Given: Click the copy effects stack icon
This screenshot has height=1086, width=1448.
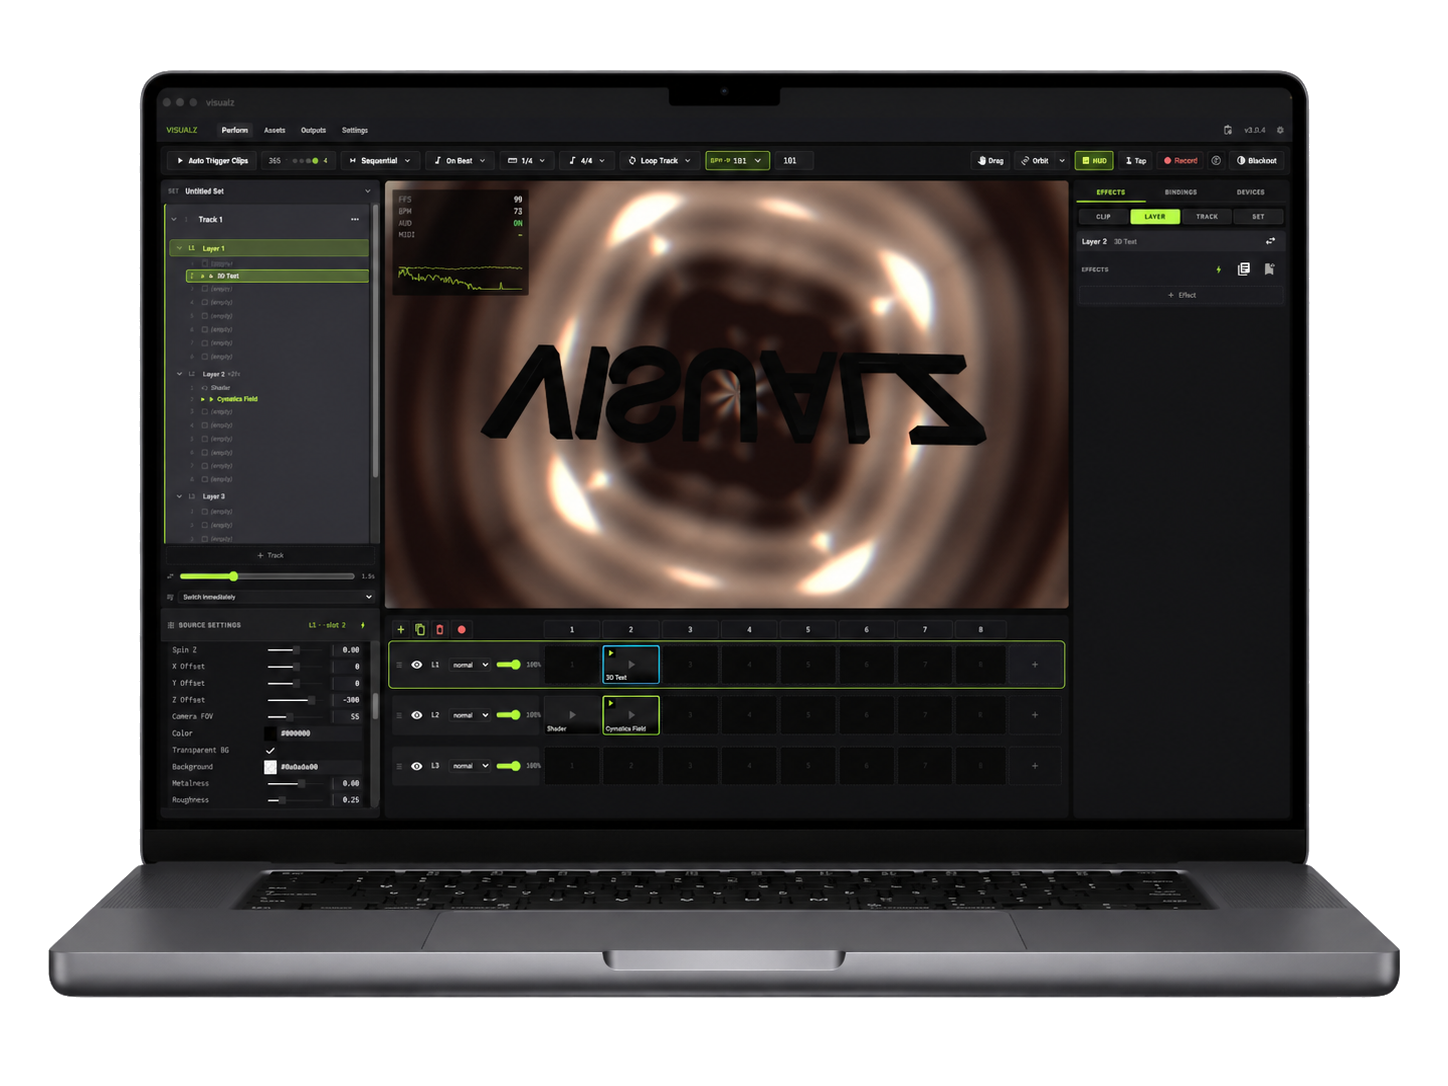Looking at the screenshot, I should click(x=1244, y=269).
